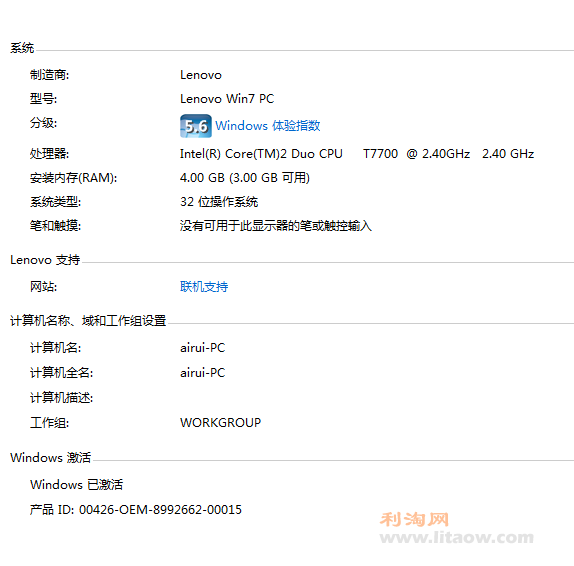The width and height of the screenshot is (574, 566).
Task: Select the model text Lenovo Win7 PC
Action: pos(227,99)
